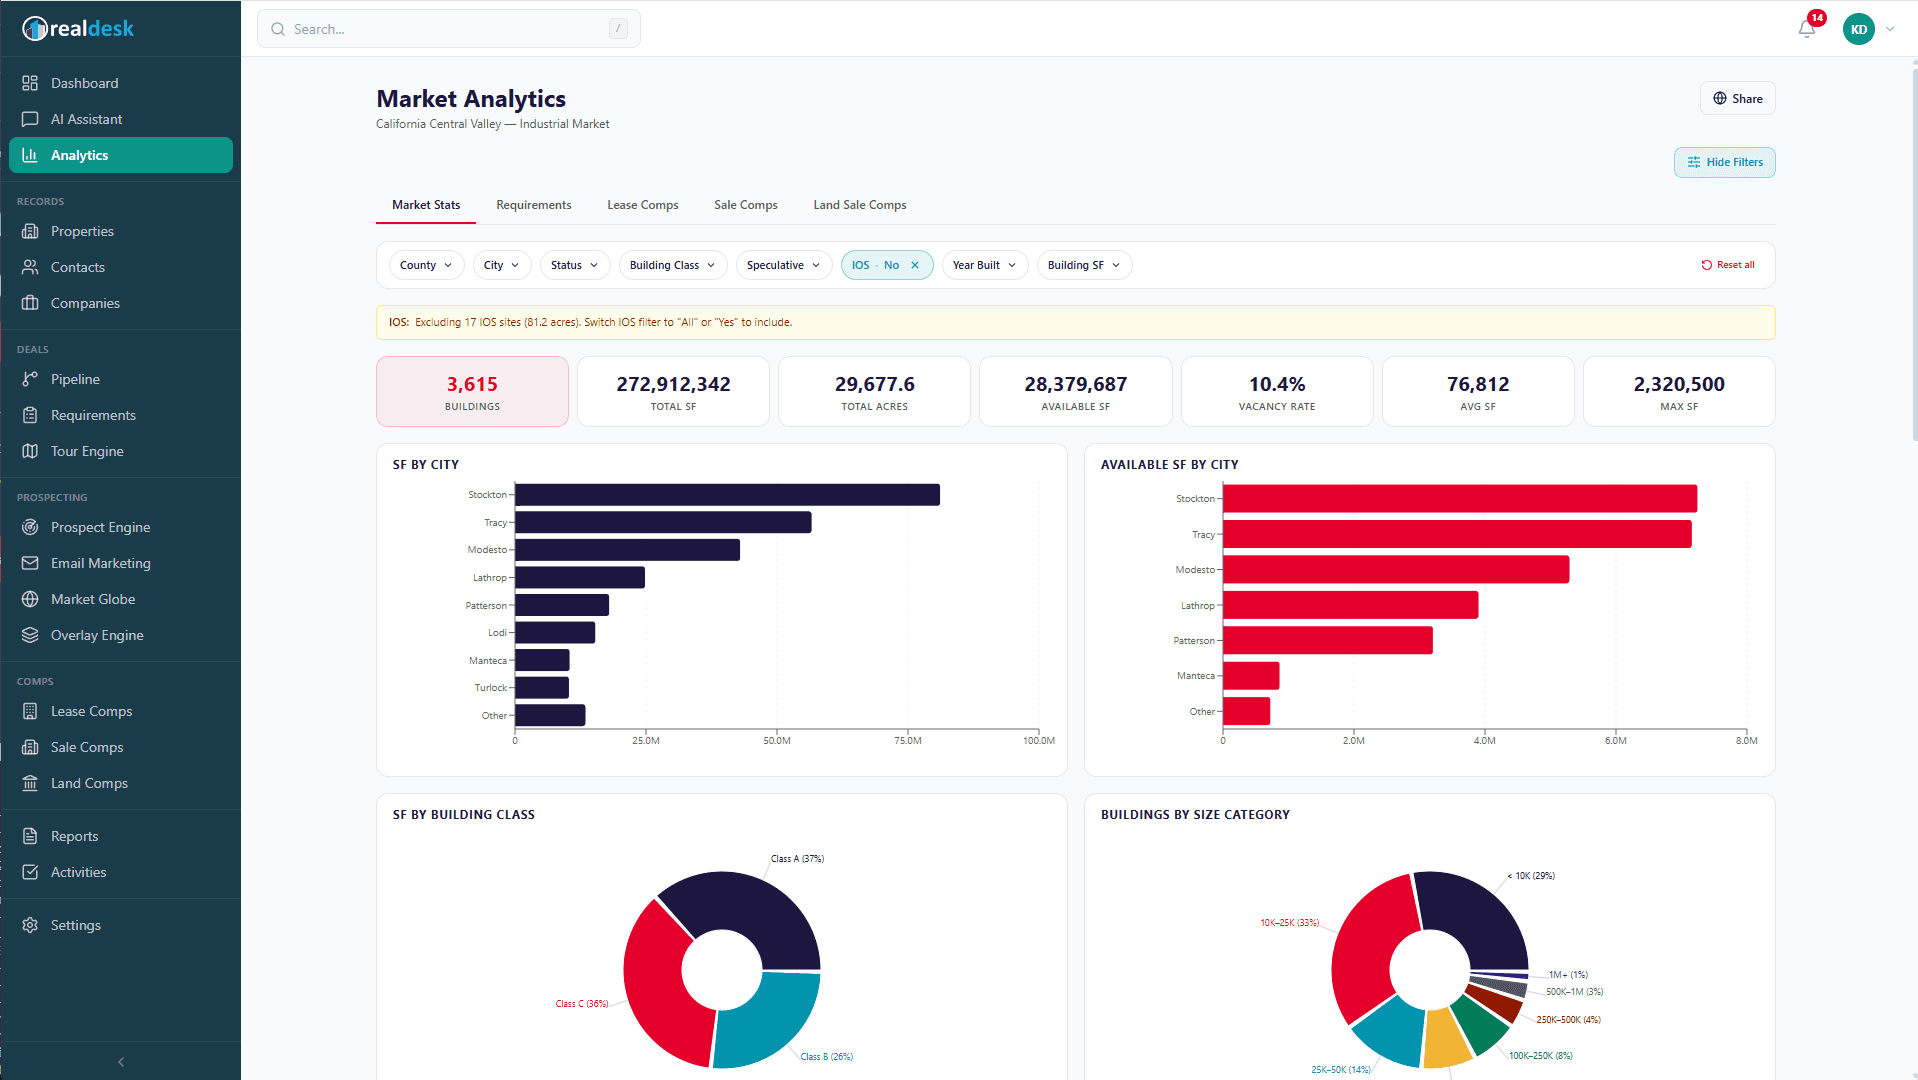Open the Building Class filter dropdown
Screen dimensions: 1918x1080
tap(673, 265)
